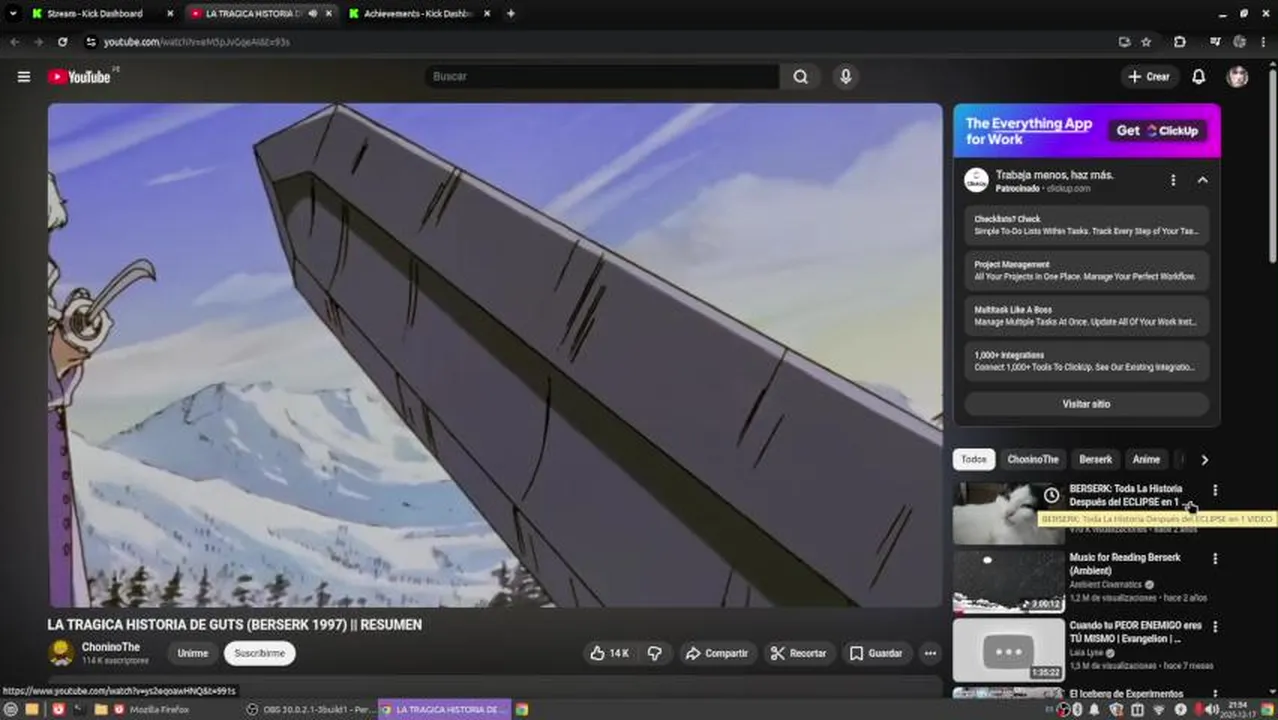Bookmark this page with the star
The height and width of the screenshot is (720, 1278).
(1146, 42)
